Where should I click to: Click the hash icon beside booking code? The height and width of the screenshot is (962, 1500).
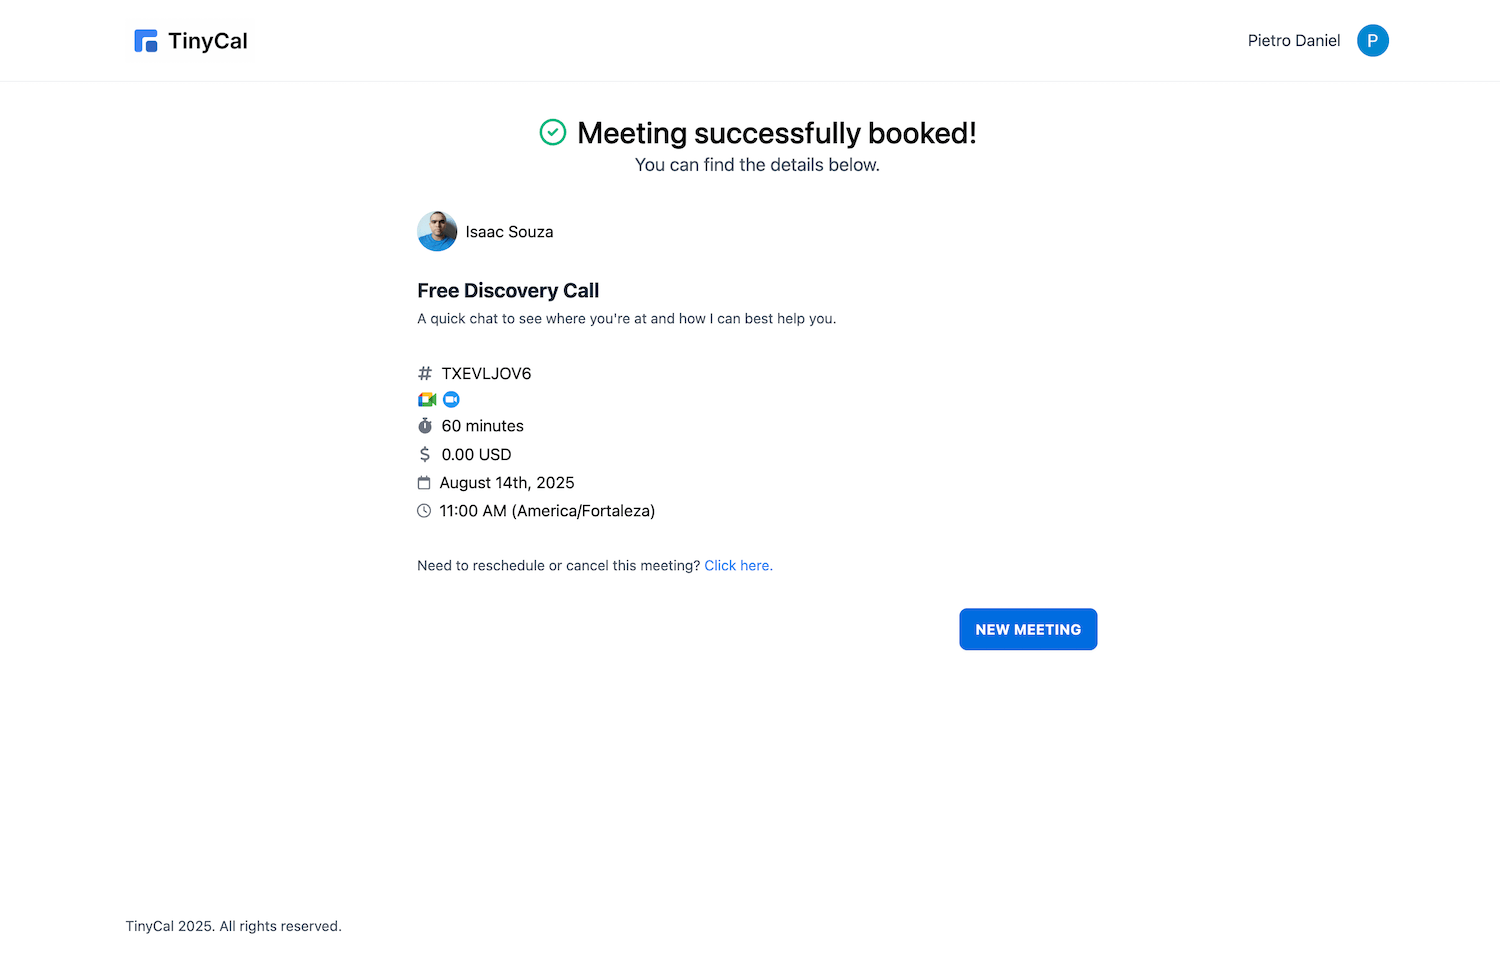tap(425, 373)
